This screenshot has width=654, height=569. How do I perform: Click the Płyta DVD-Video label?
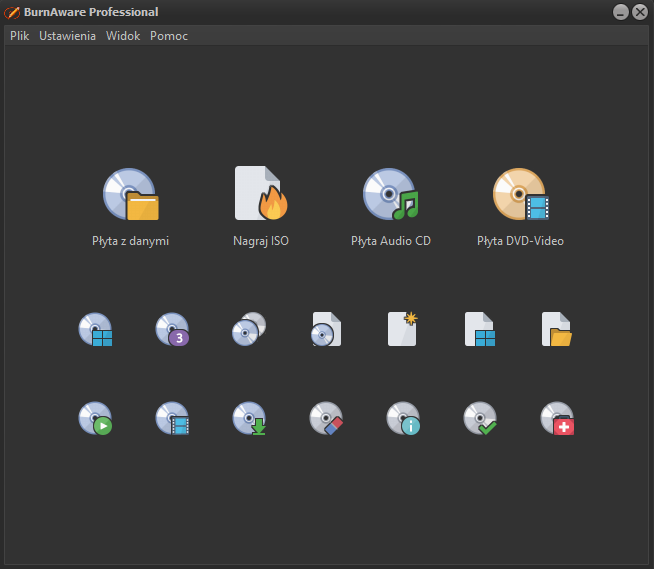pos(521,241)
